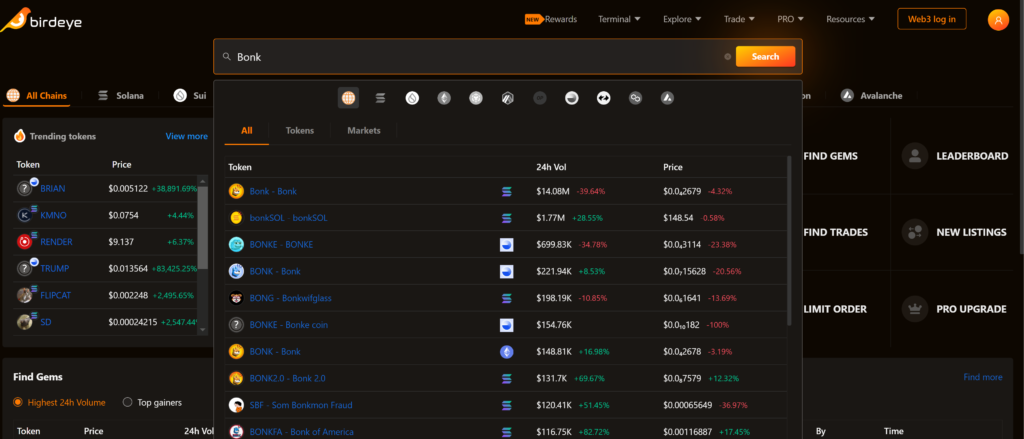Clear the search field with the X icon
Screen dimensions: 1024x439
(x=727, y=57)
